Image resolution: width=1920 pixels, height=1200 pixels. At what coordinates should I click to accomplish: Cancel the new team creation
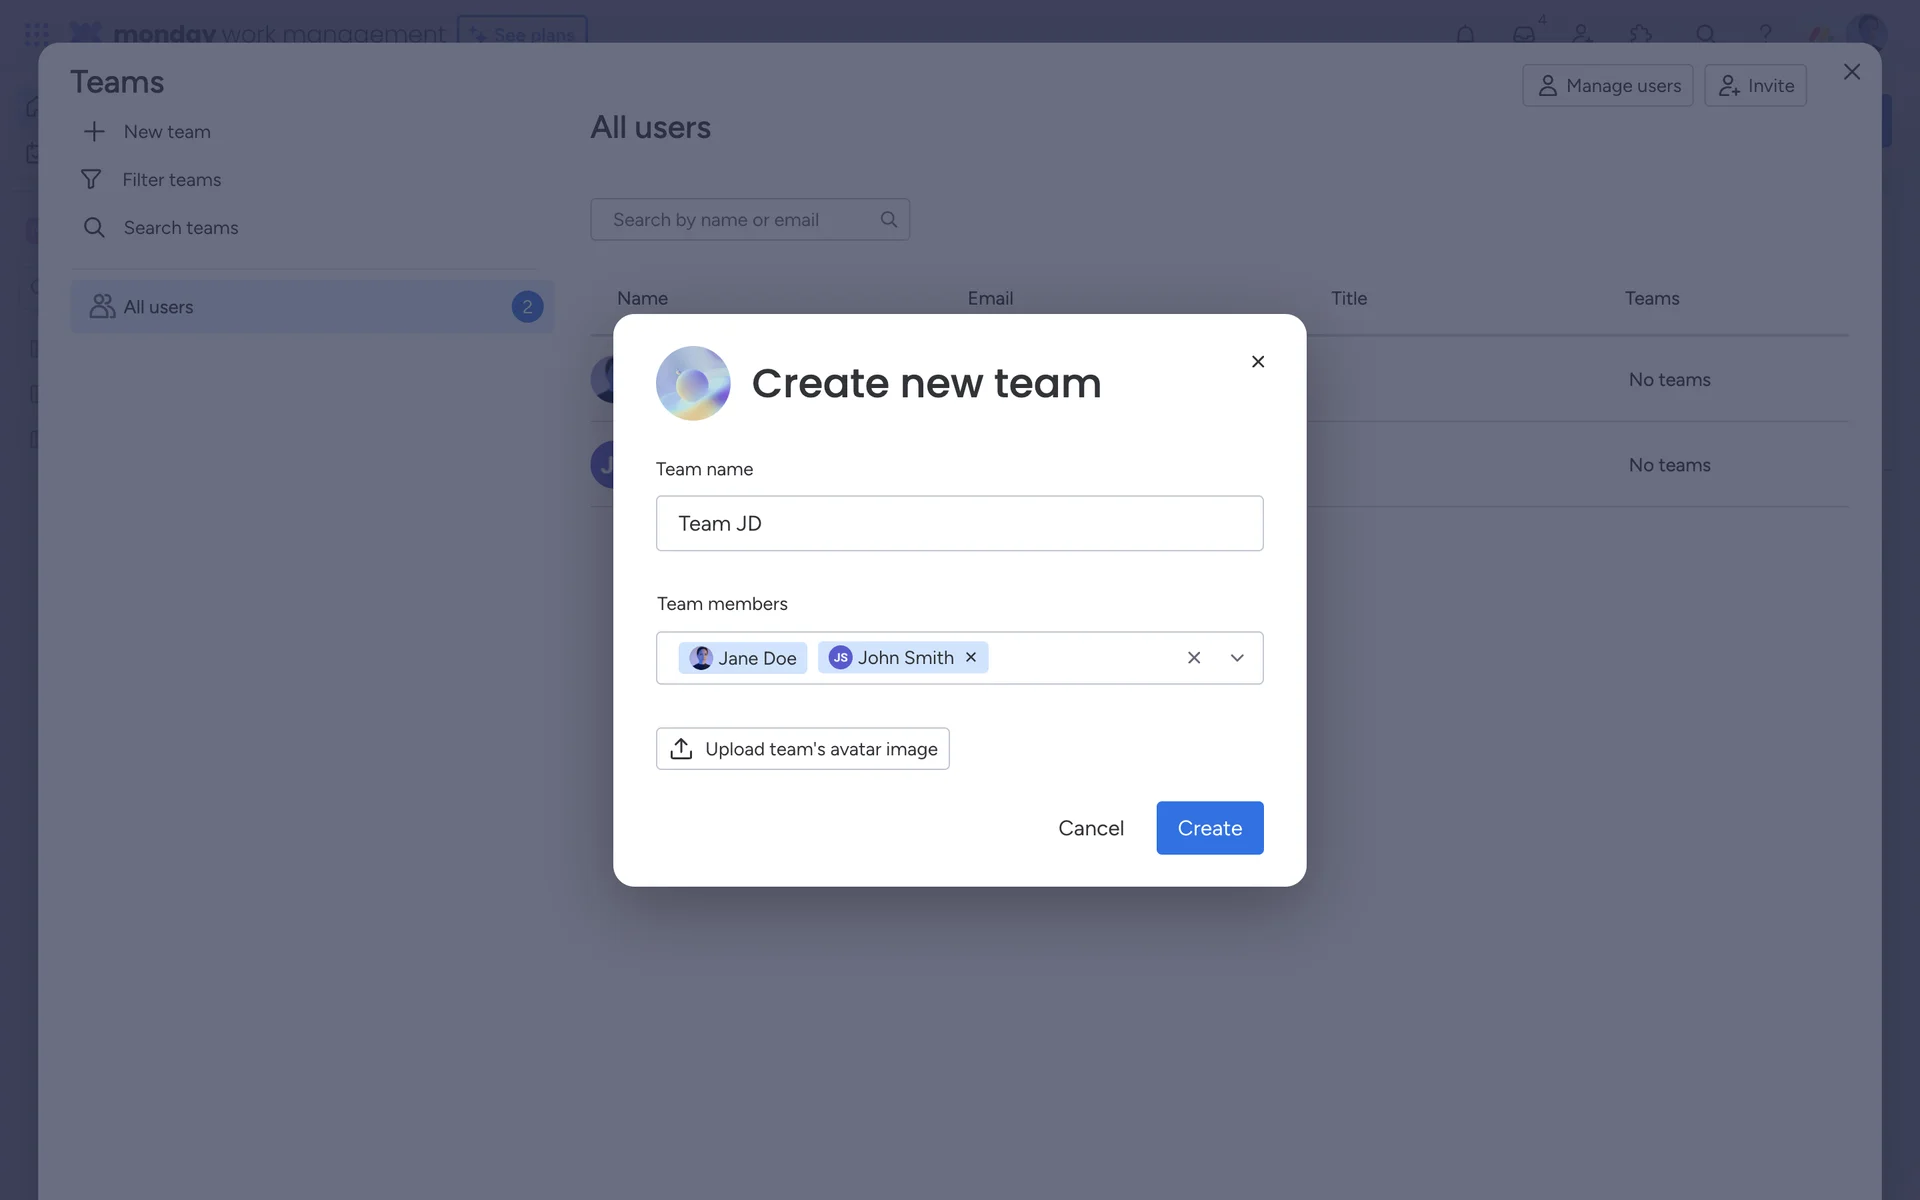(1091, 828)
